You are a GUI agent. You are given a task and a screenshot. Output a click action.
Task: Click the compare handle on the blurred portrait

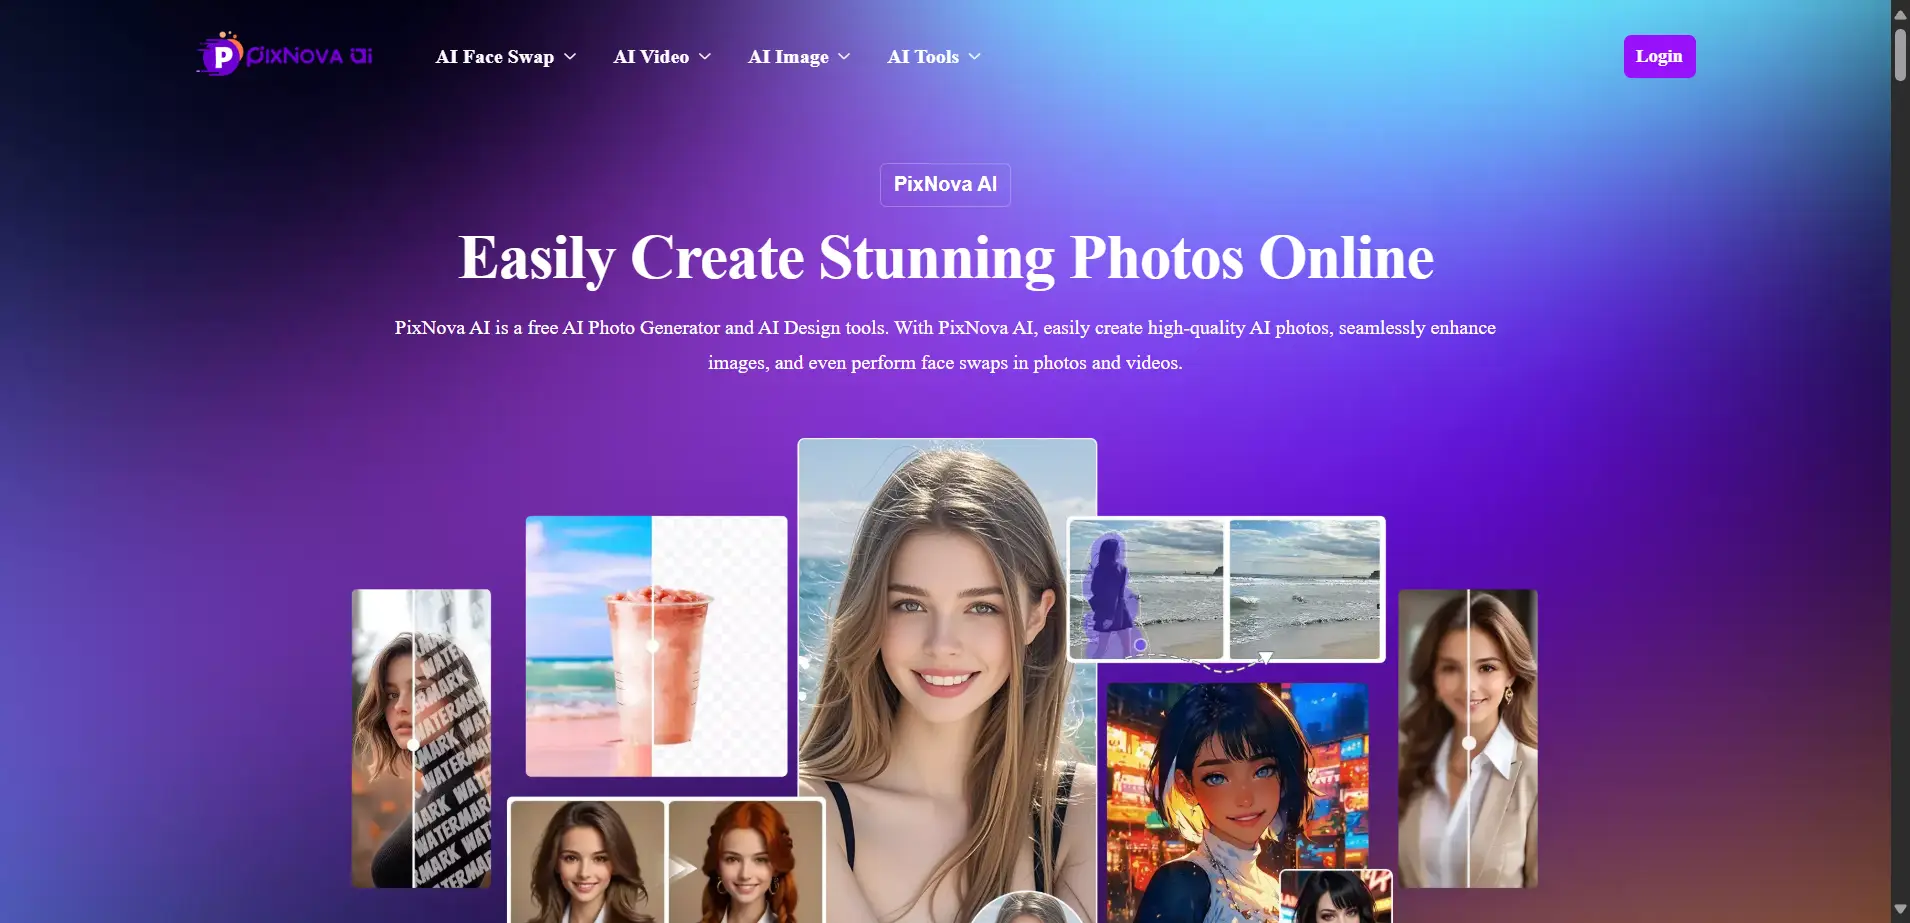click(1468, 743)
